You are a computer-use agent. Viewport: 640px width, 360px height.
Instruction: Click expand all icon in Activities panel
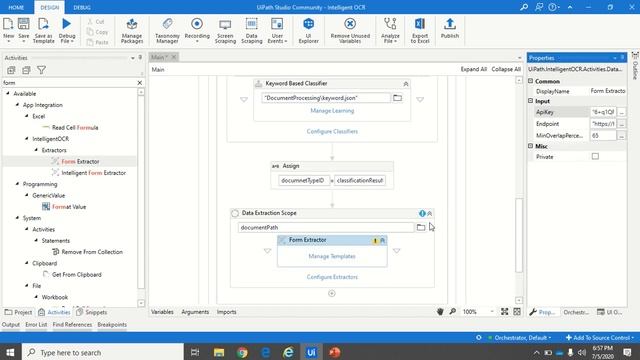tap(11, 70)
